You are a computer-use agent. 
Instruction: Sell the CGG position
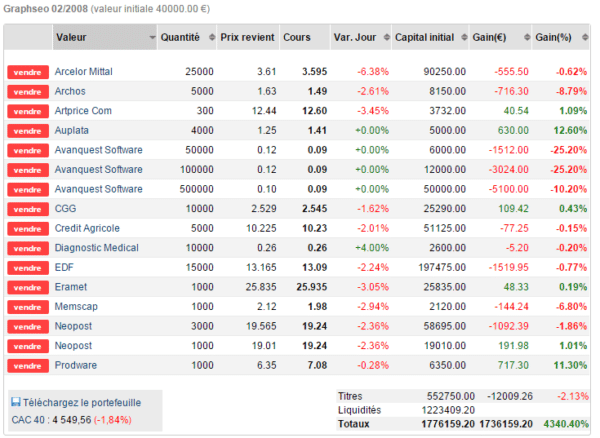[x=28, y=209]
